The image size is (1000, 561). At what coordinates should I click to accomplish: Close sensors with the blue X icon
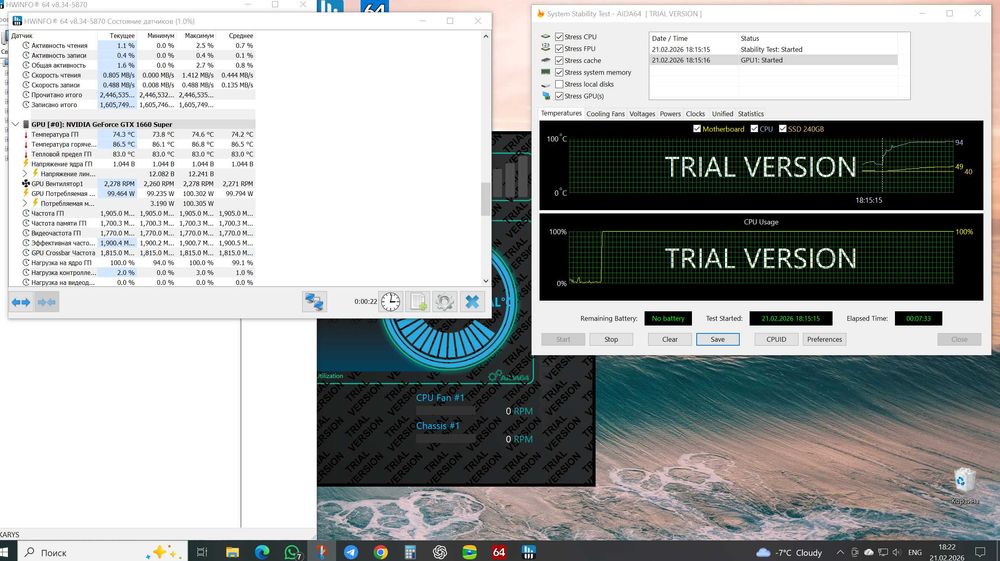[x=472, y=301]
